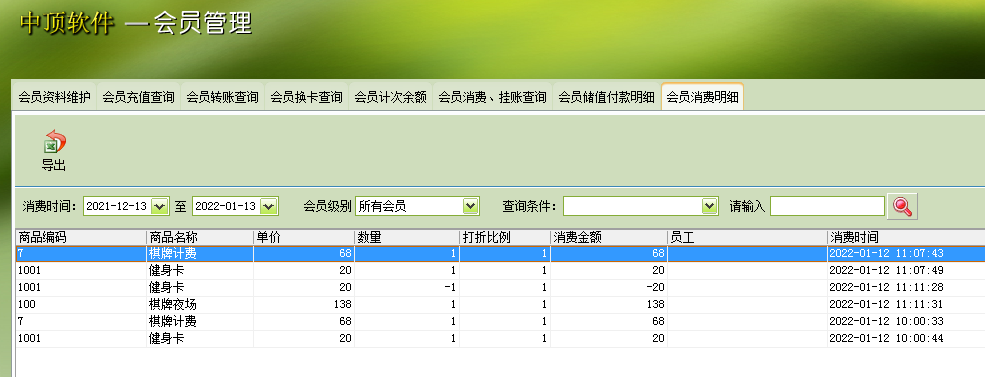Open the 会员换卡查询 tab
The width and height of the screenshot is (985, 377).
(307, 97)
